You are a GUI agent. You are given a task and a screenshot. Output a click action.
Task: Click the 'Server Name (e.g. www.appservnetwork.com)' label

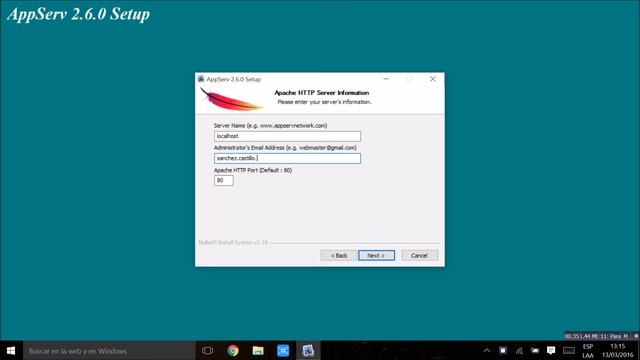click(270, 125)
